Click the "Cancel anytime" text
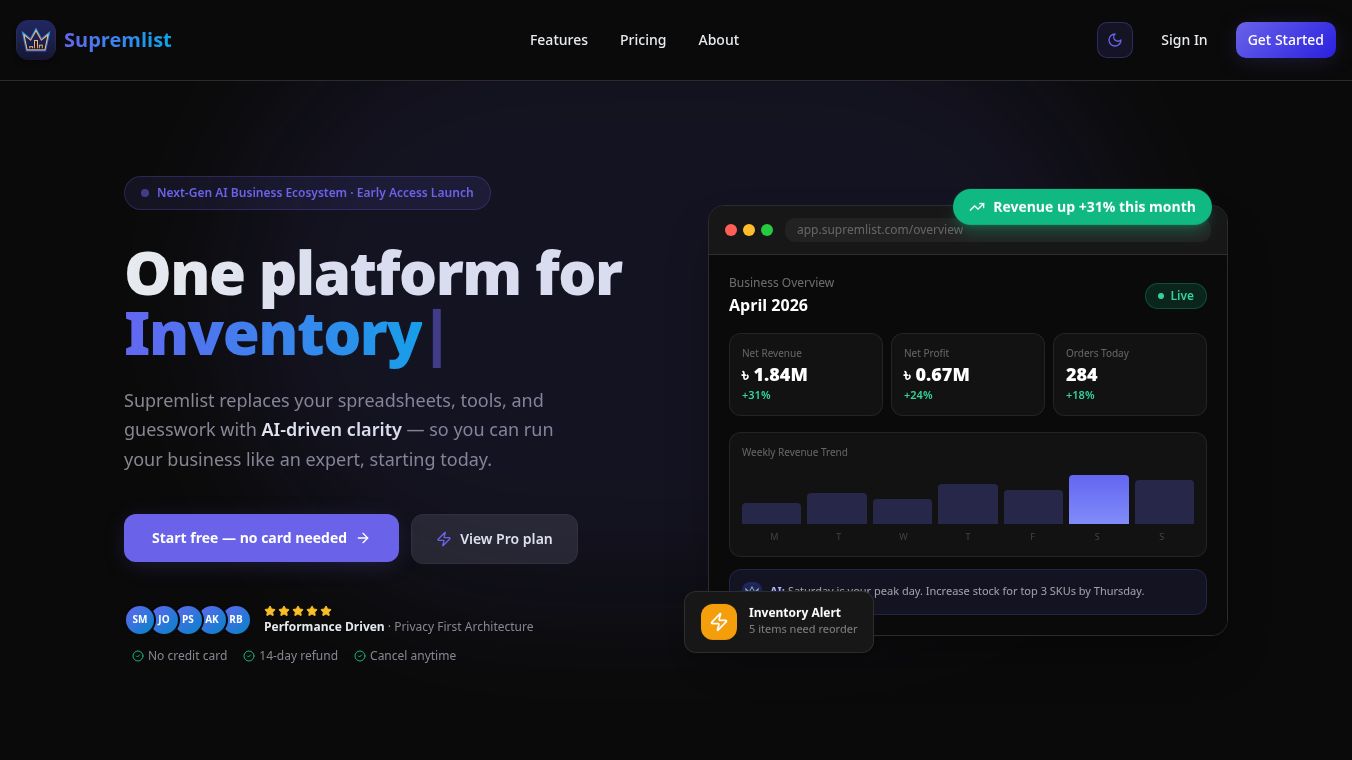The image size is (1352, 760). pyautogui.click(x=413, y=656)
